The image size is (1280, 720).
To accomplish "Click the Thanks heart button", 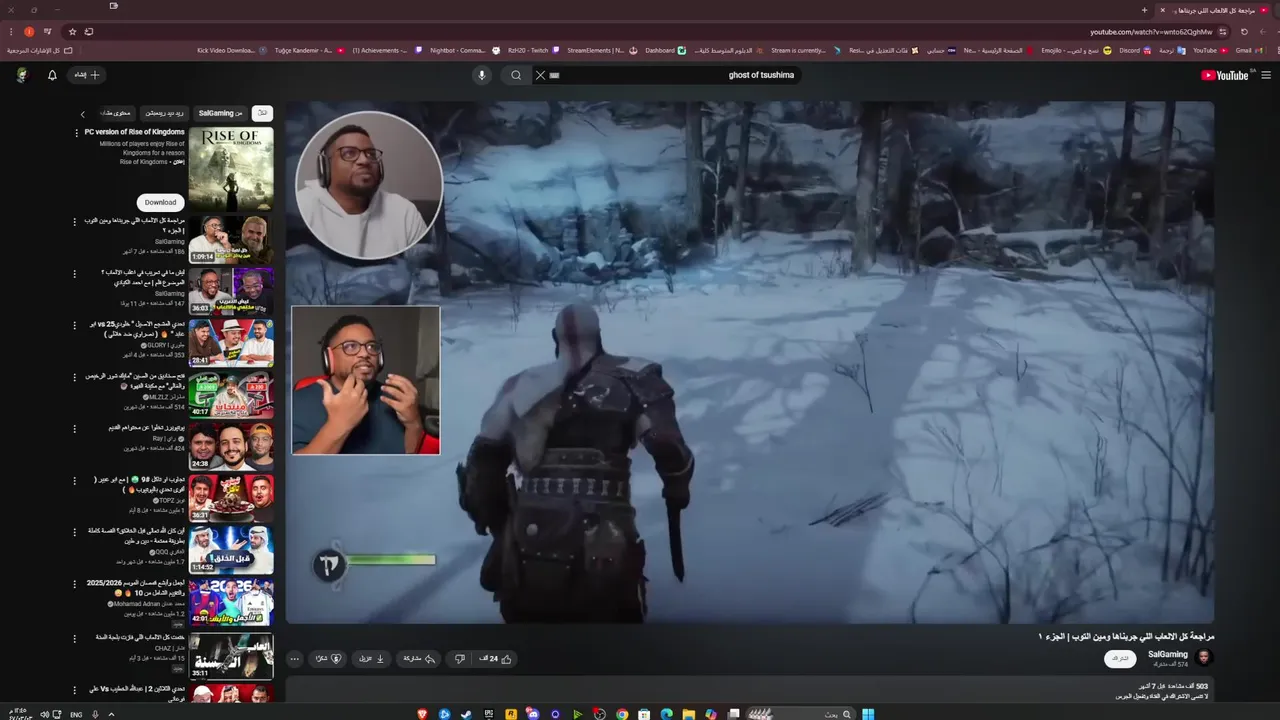I will [x=329, y=659].
